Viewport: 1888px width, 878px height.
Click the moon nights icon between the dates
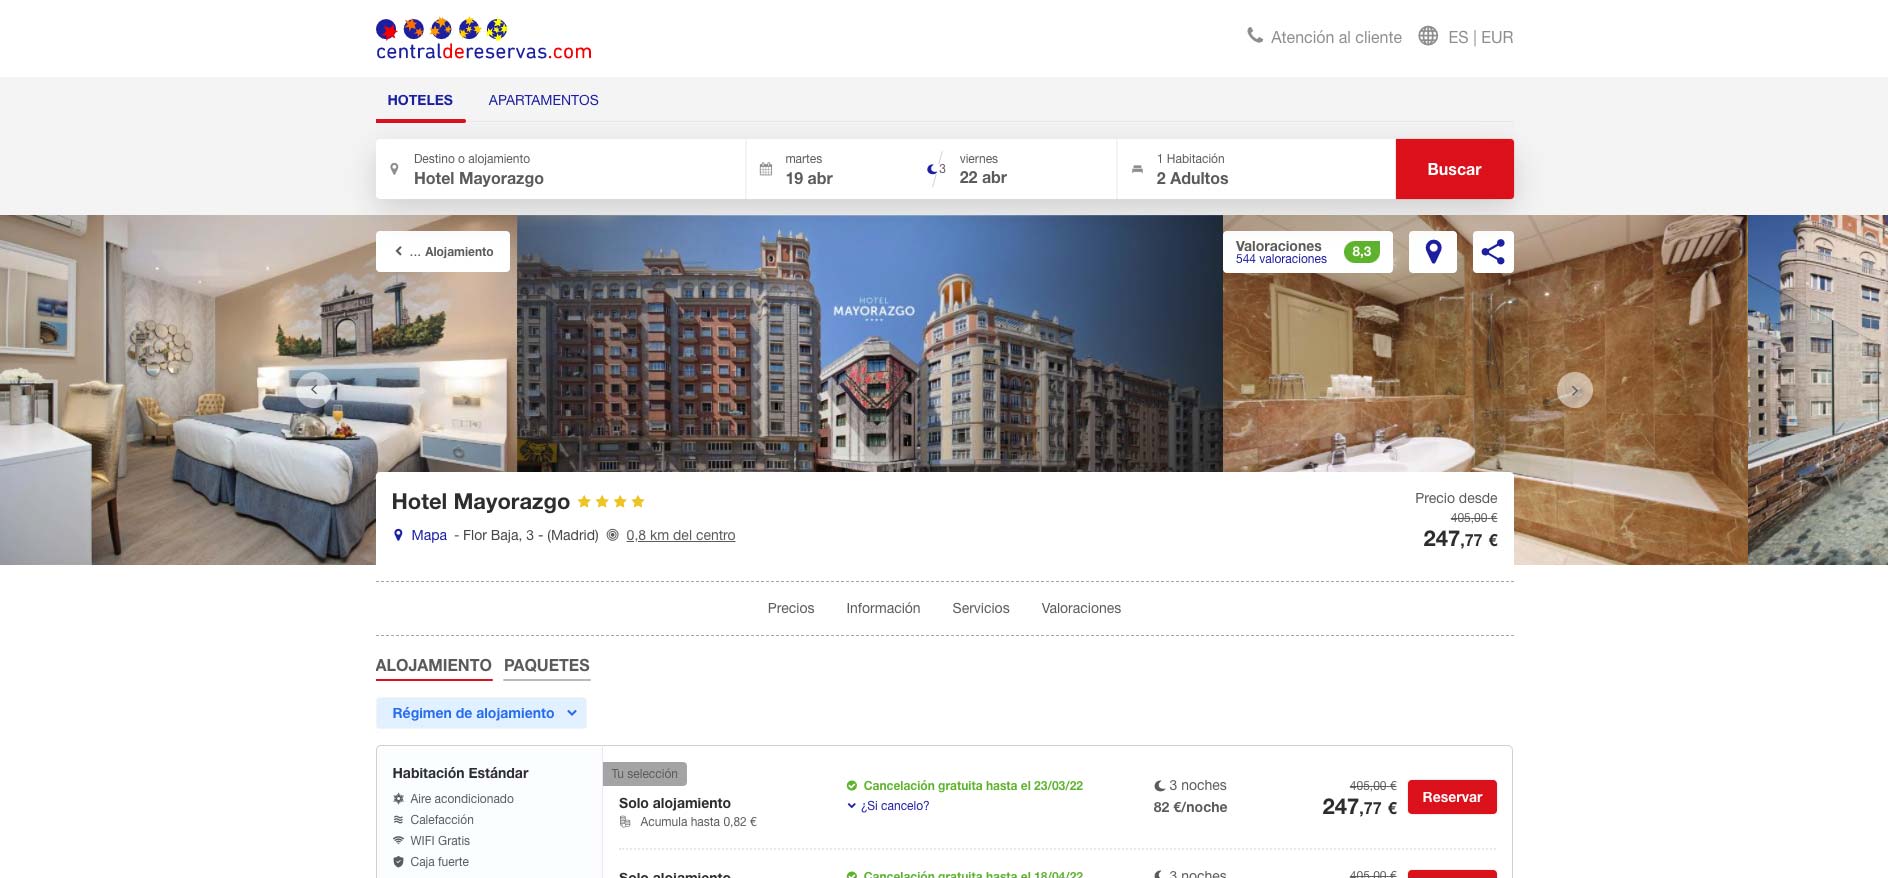click(936, 169)
